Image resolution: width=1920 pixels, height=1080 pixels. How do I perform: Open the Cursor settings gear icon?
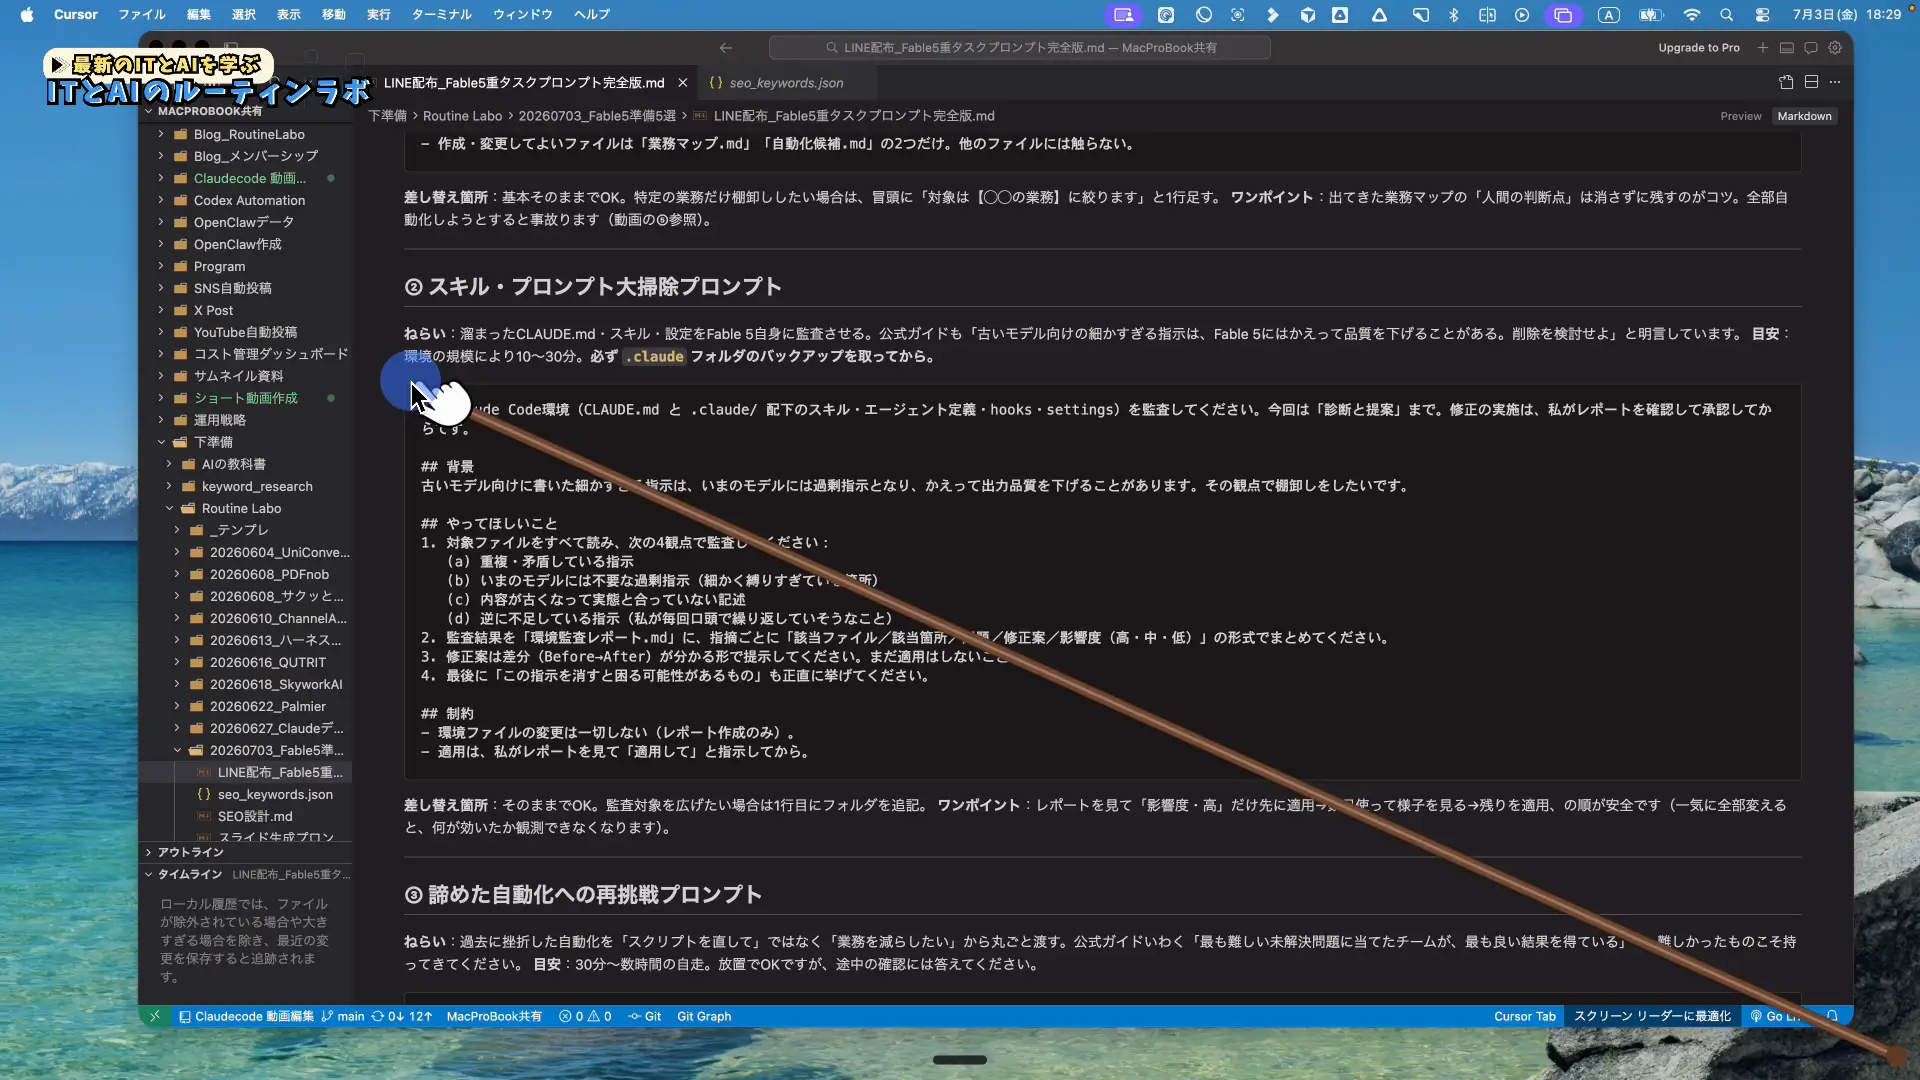(1835, 47)
